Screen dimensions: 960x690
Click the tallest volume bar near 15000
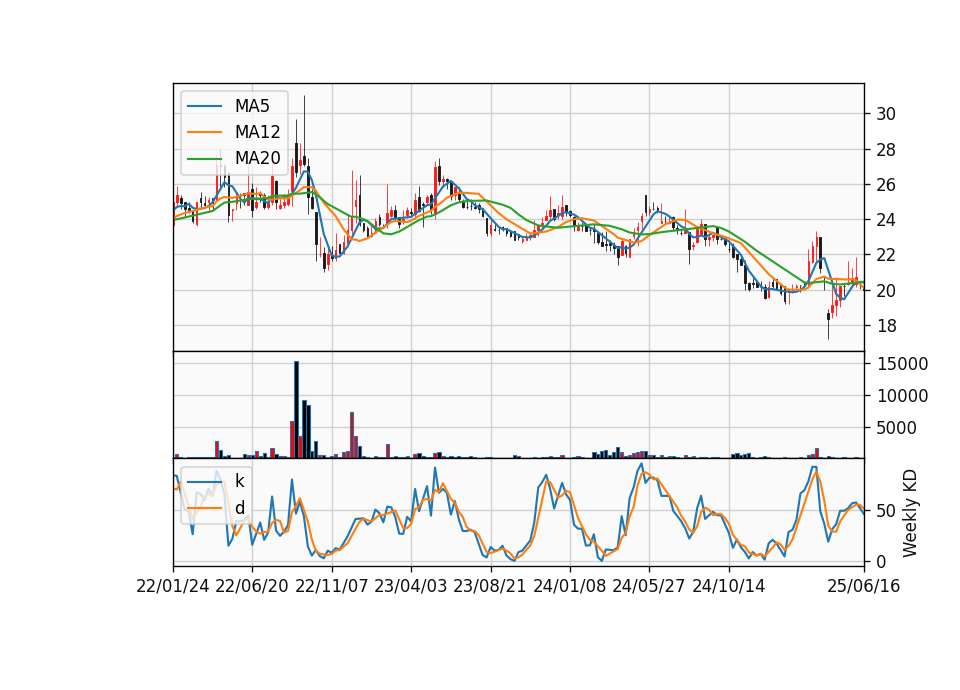pos(296,410)
